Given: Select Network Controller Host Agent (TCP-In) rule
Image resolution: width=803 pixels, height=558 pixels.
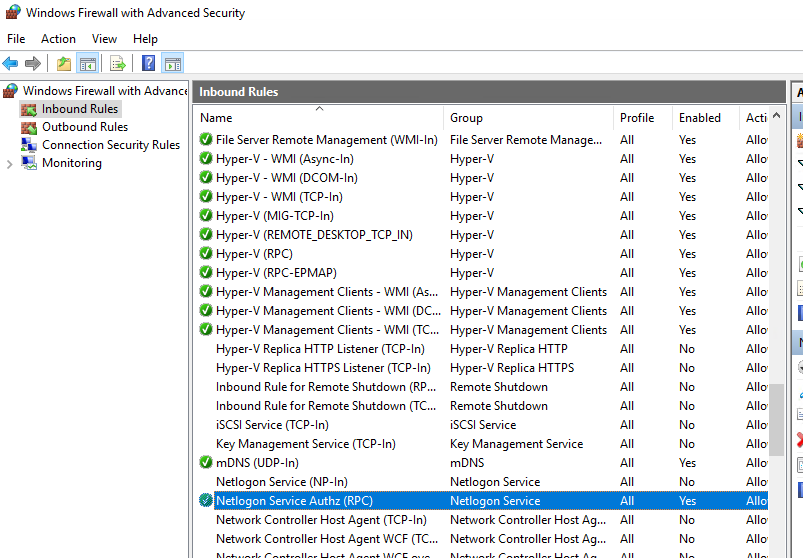Looking at the screenshot, I should pyautogui.click(x=321, y=519).
